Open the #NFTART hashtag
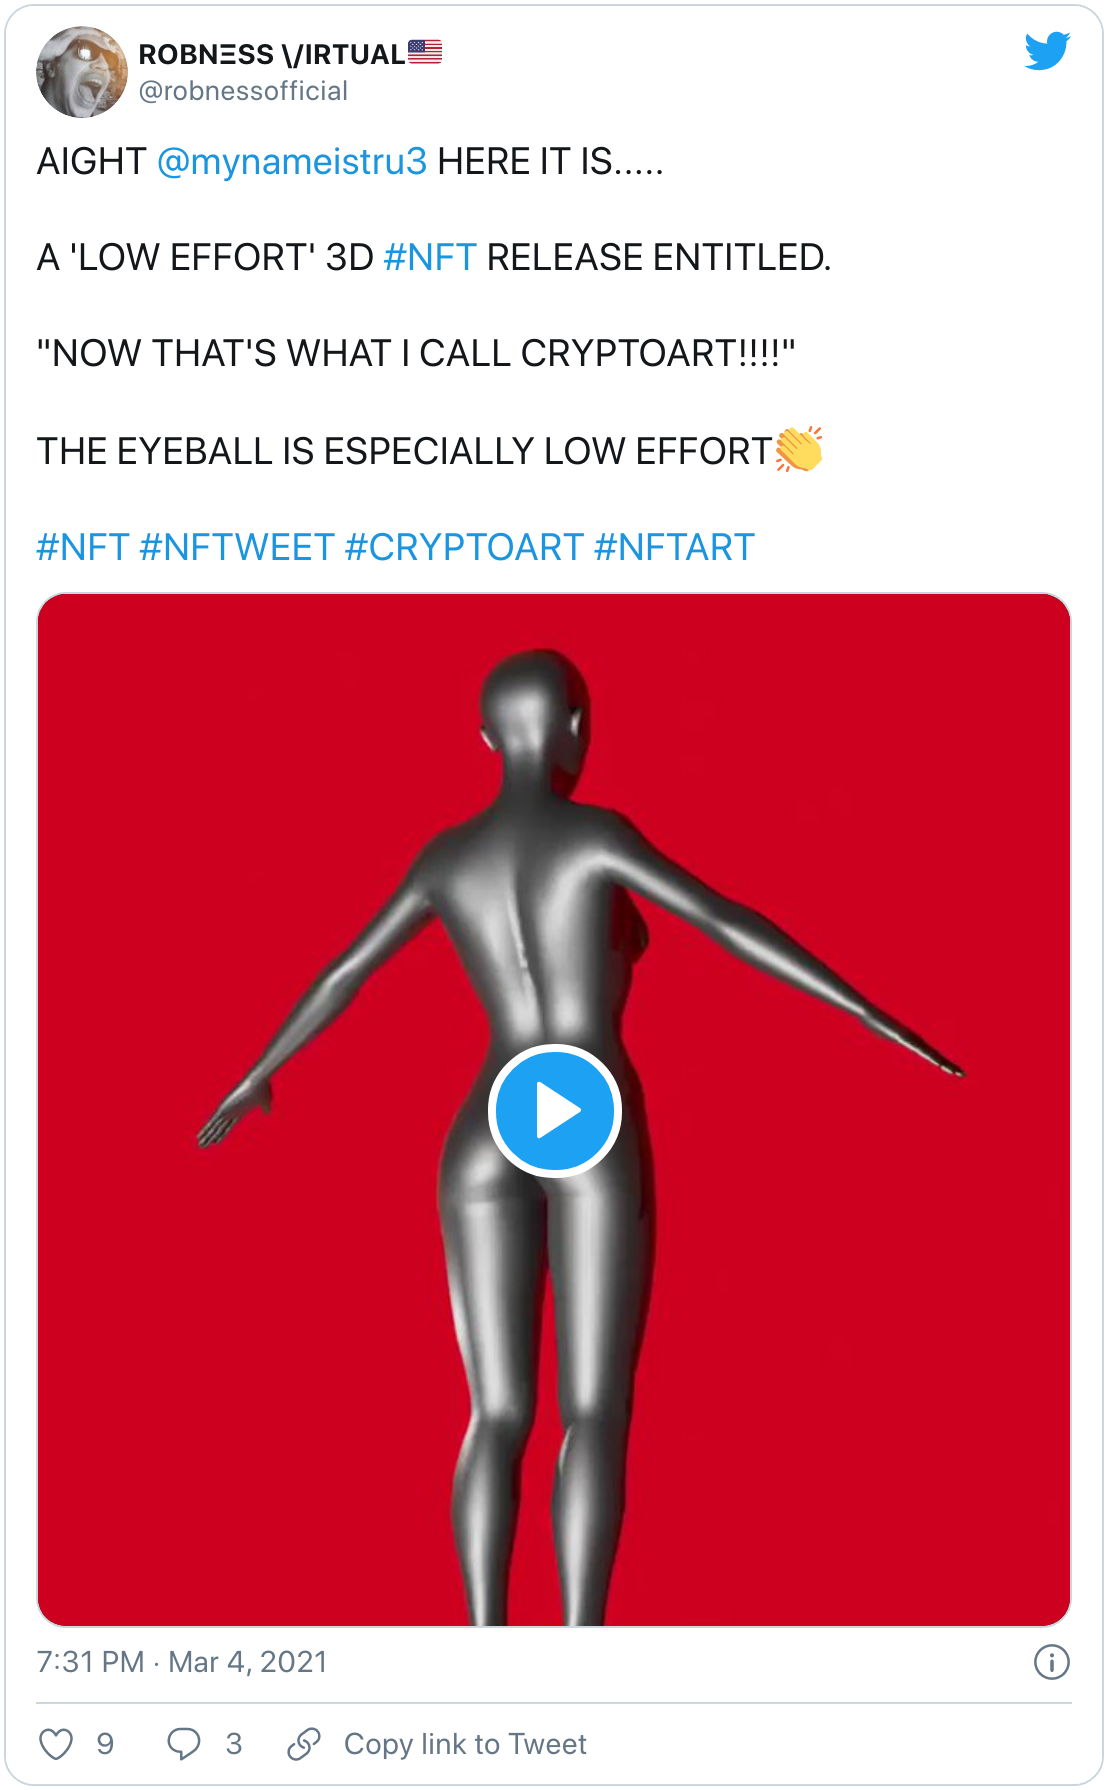 [674, 547]
